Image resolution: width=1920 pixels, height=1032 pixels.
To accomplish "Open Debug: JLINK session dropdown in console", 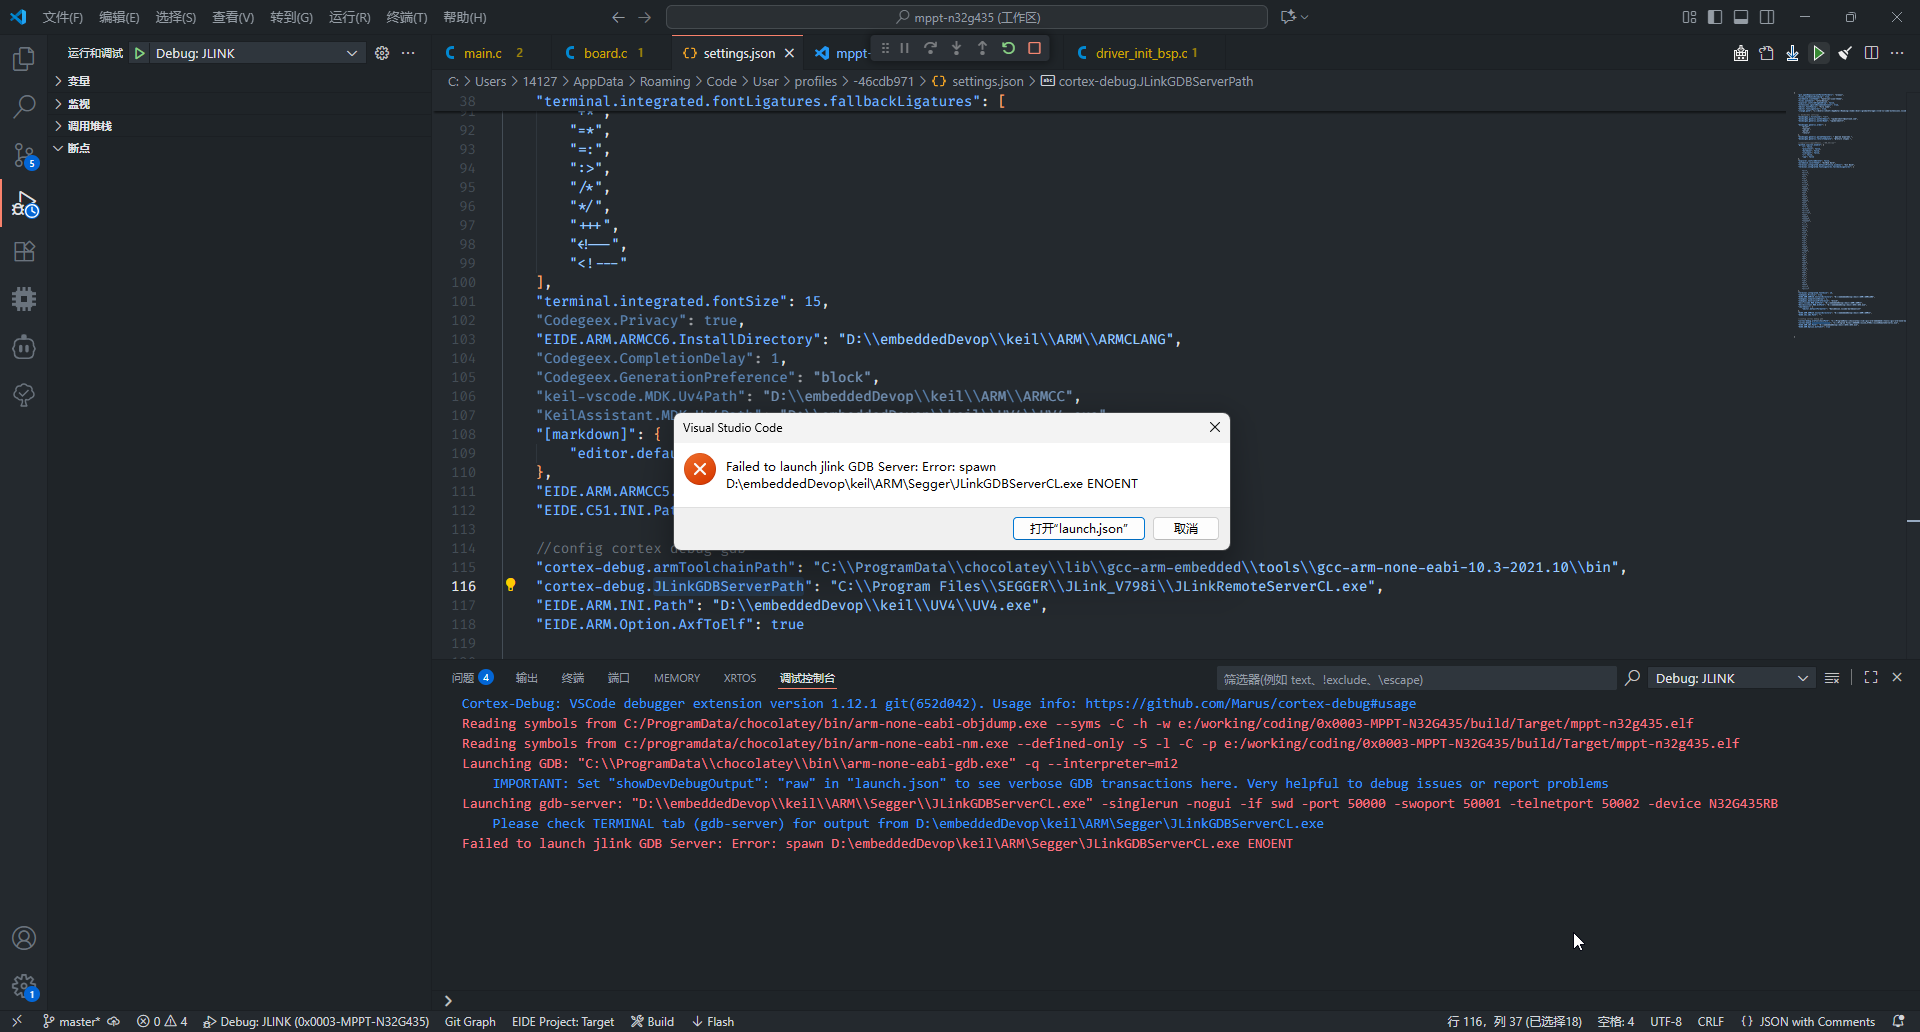I will tap(1731, 678).
